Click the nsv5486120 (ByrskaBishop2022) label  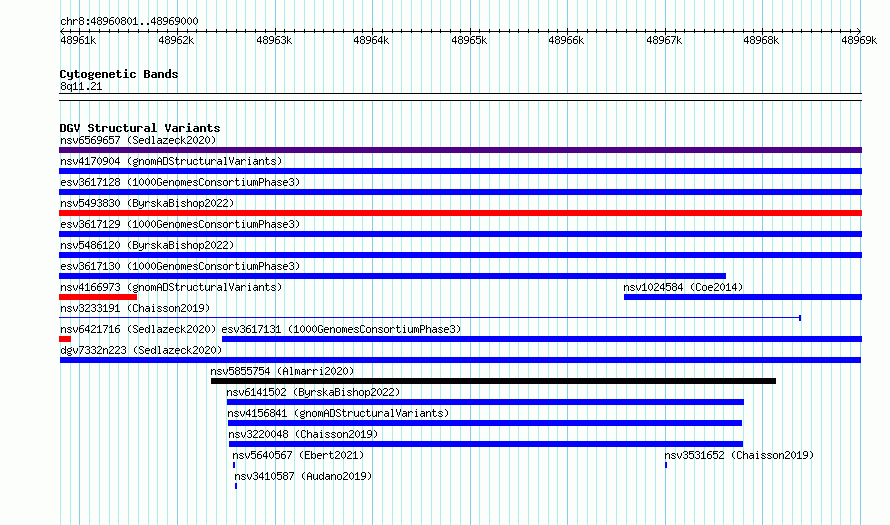[147, 245]
